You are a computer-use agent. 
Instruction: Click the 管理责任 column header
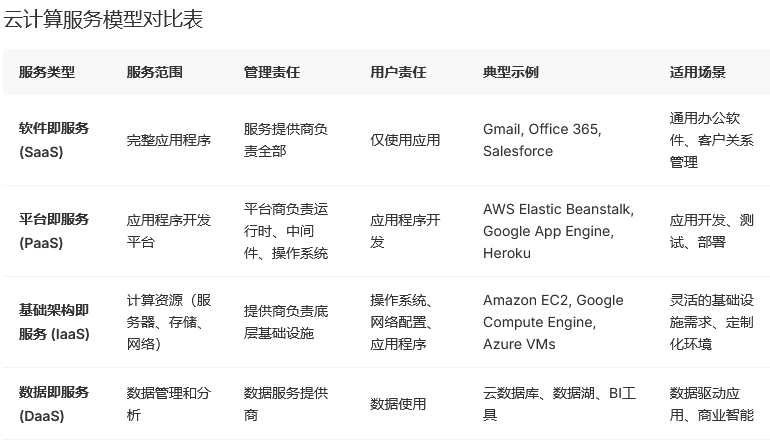coord(272,72)
